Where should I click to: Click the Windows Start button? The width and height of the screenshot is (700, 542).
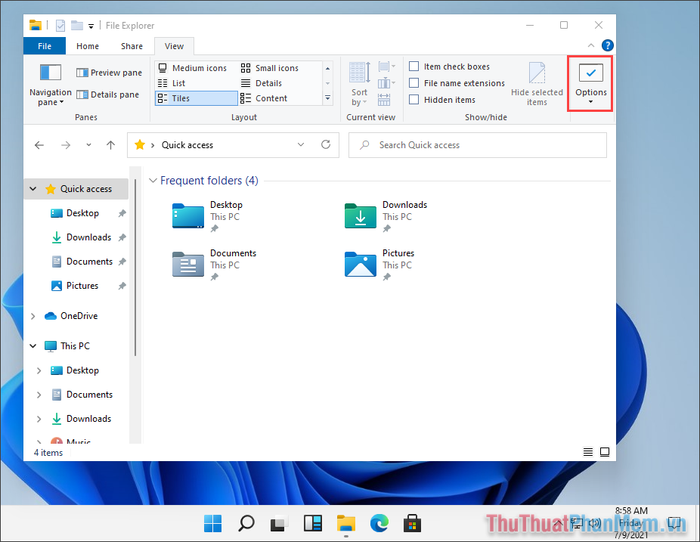(213, 522)
